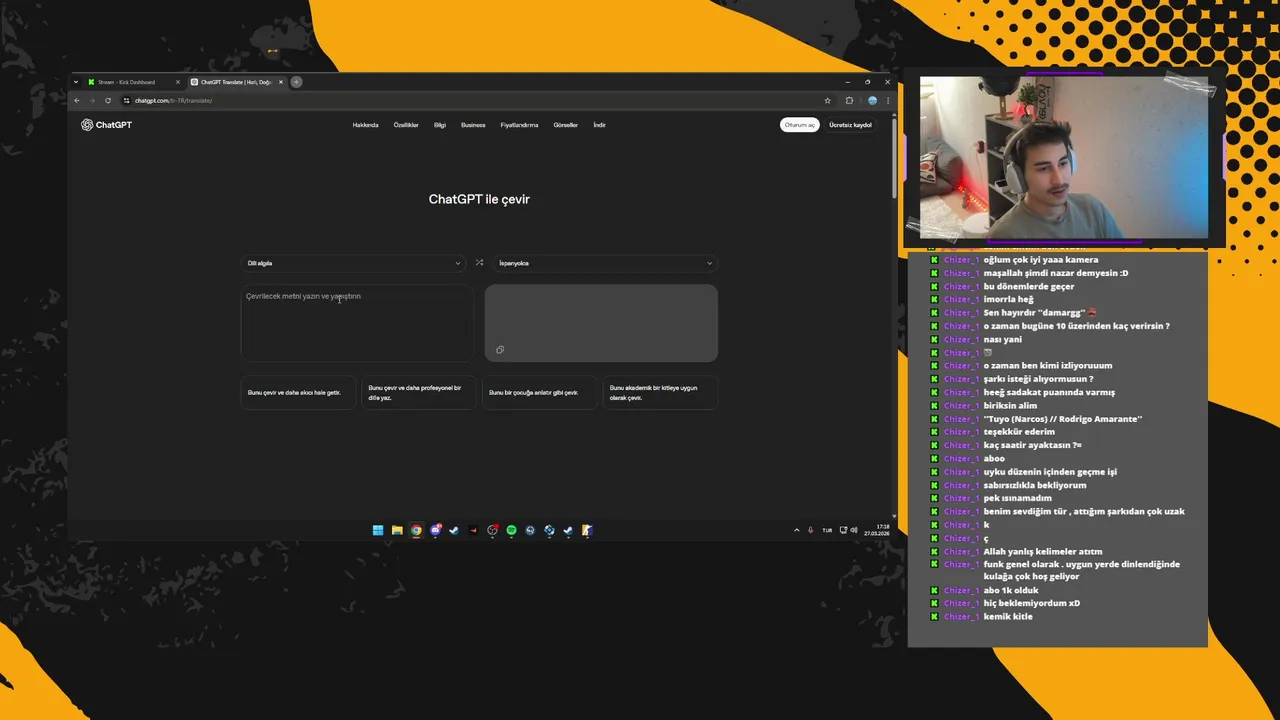
Task: Click the 'ChatGPT ile çevir' heading
Action: tap(479, 199)
